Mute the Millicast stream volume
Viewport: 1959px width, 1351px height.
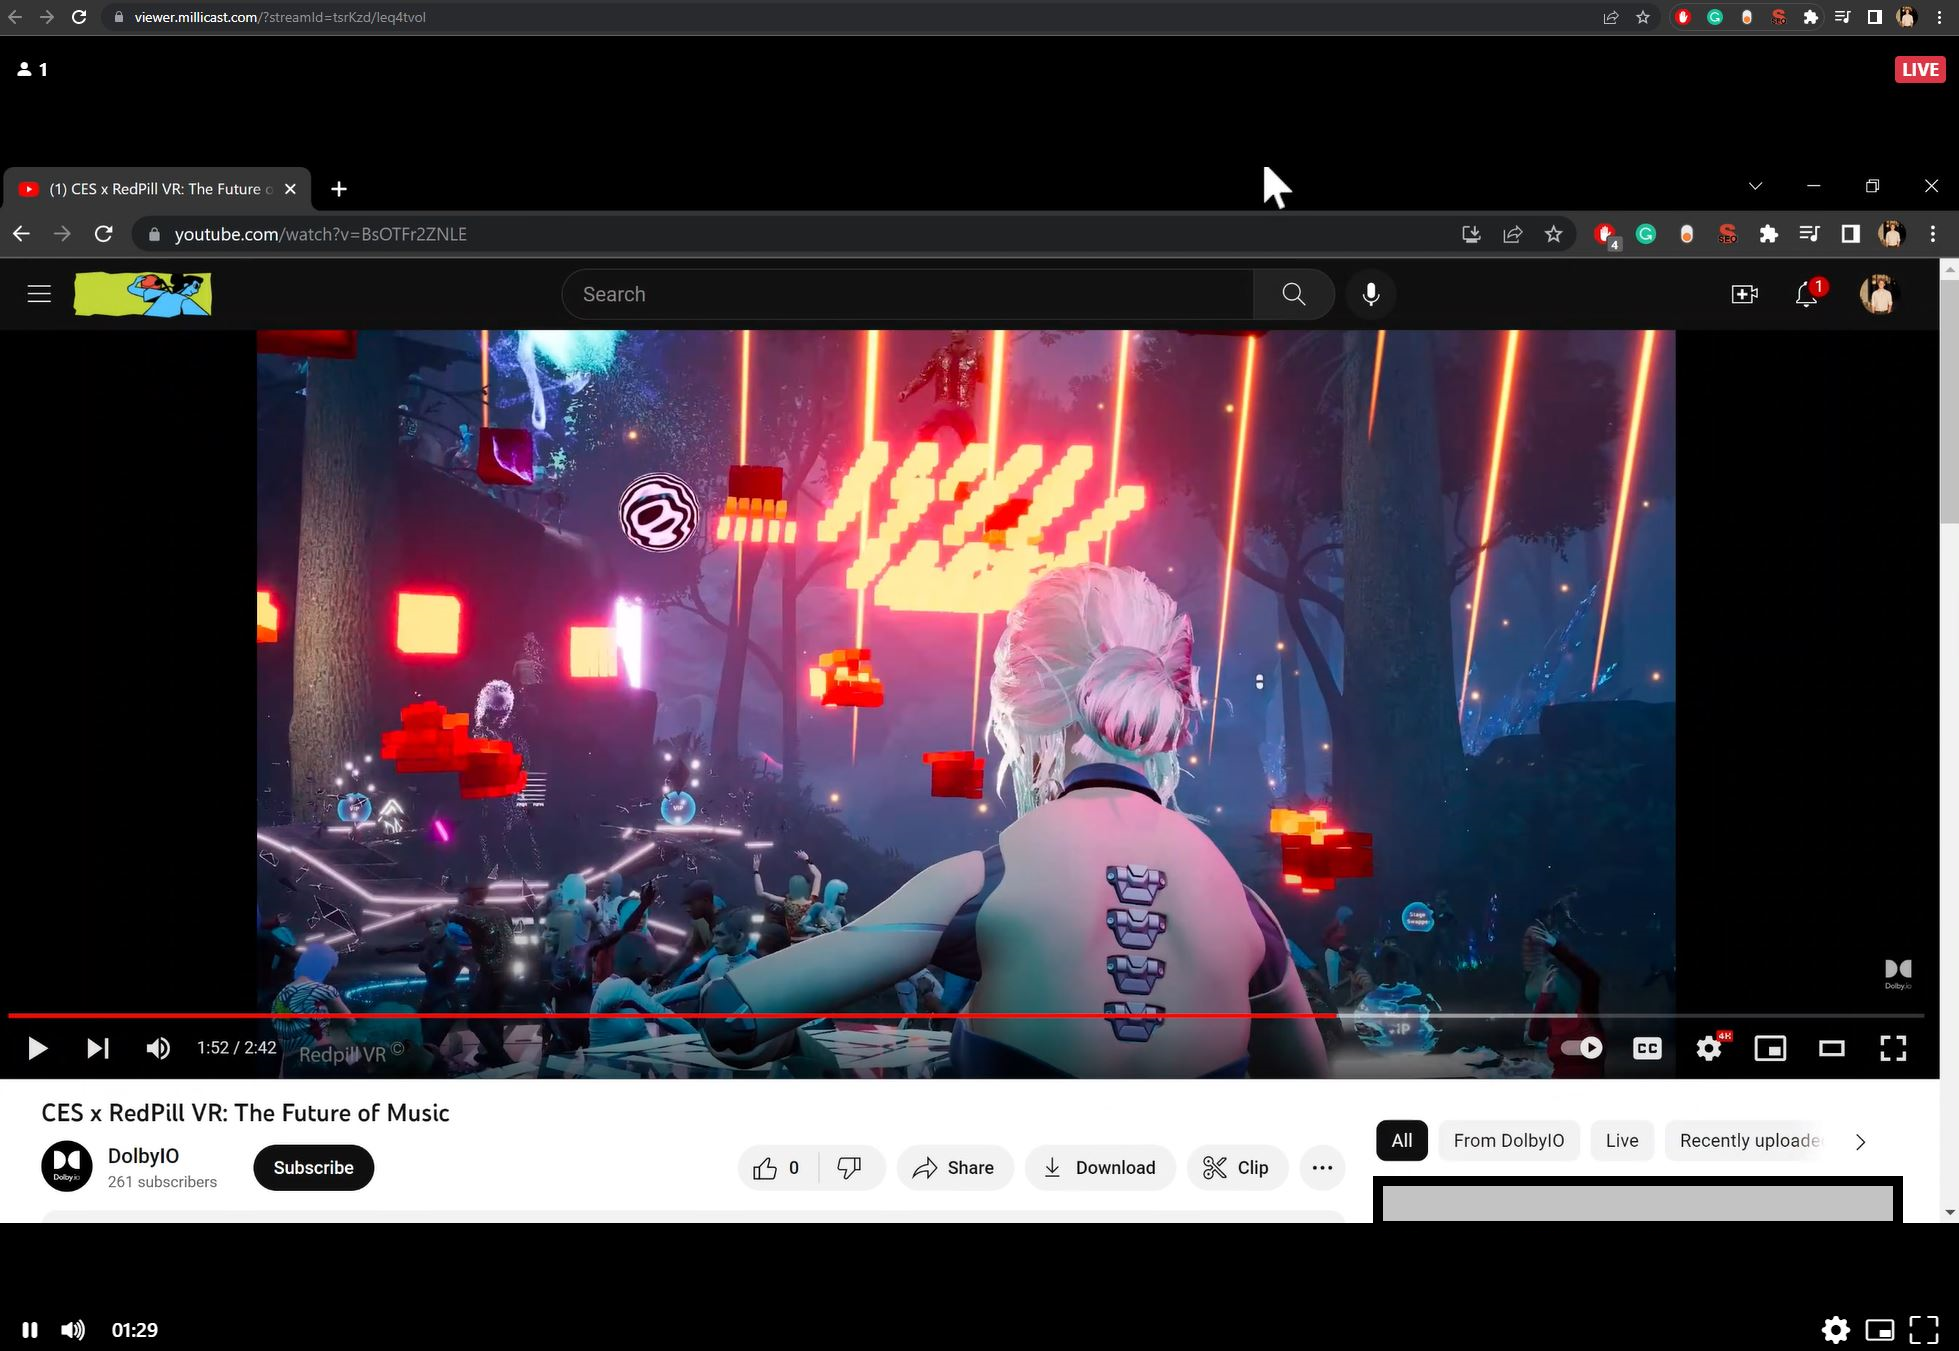click(72, 1329)
